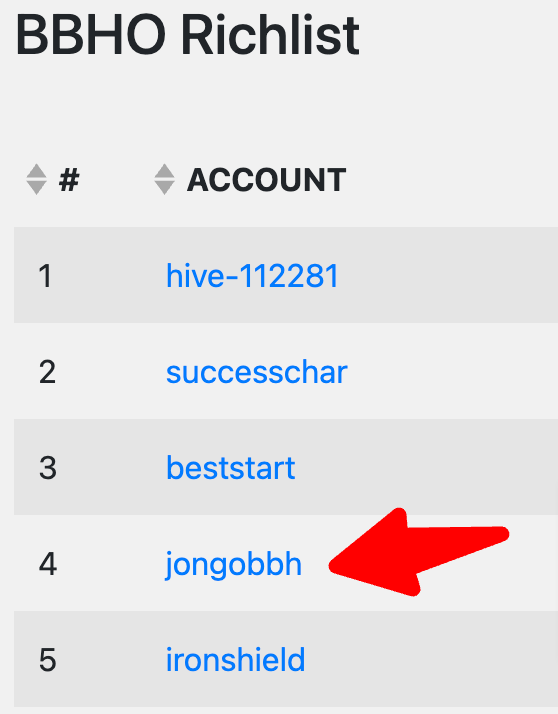Sort the table by the # column header
The width and height of the screenshot is (558, 714).
(x=69, y=180)
